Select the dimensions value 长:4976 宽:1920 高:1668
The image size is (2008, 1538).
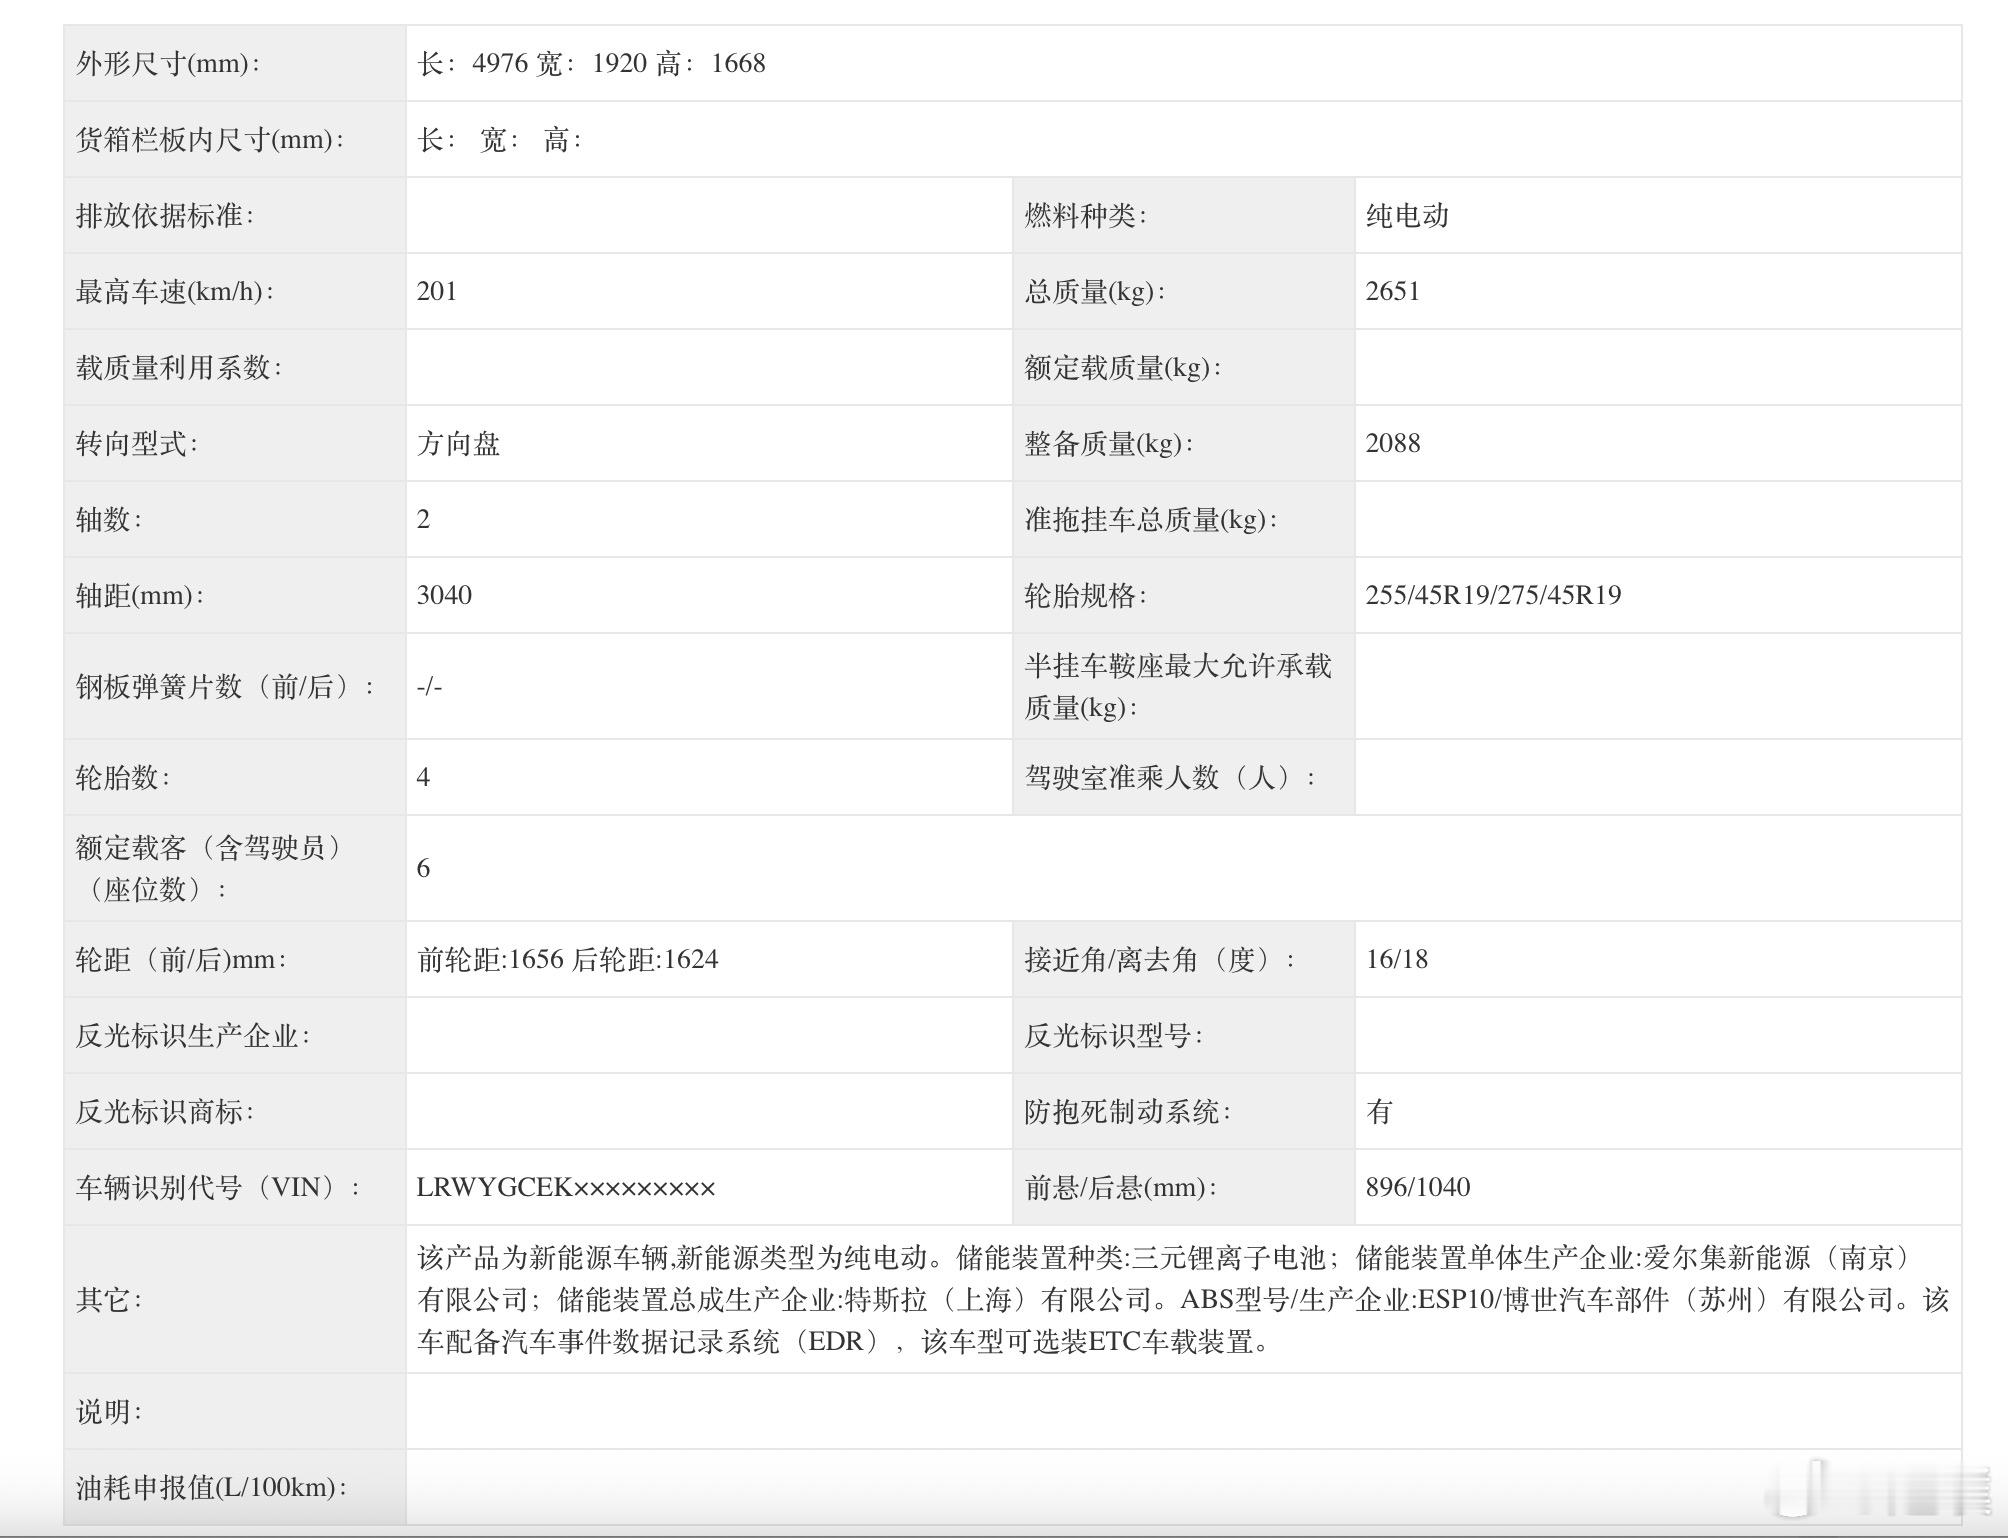point(592,64)
